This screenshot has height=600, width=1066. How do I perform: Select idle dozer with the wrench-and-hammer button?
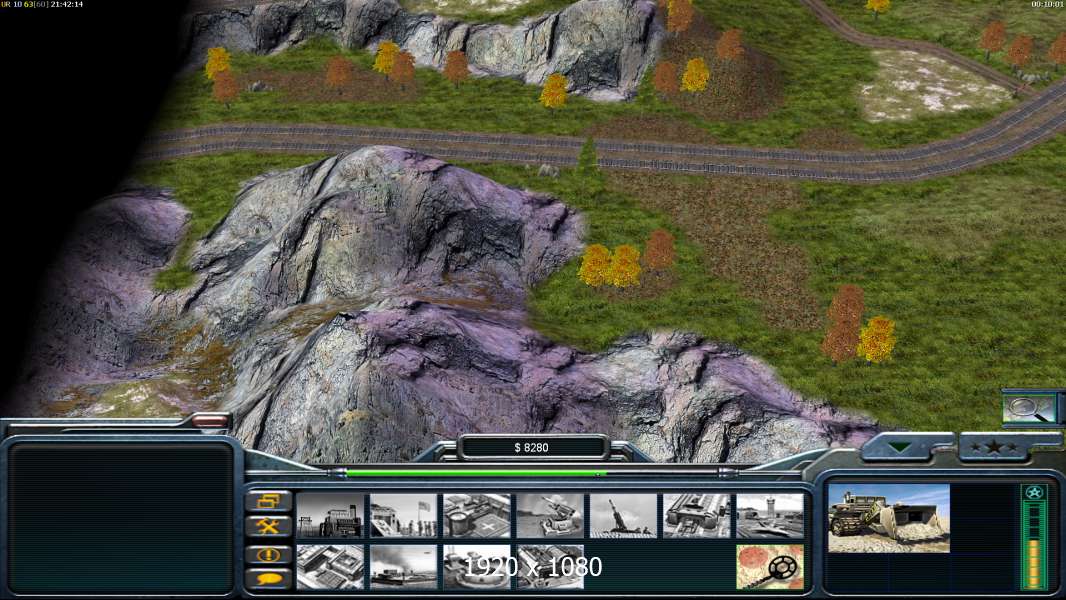[x=269, y=526]
